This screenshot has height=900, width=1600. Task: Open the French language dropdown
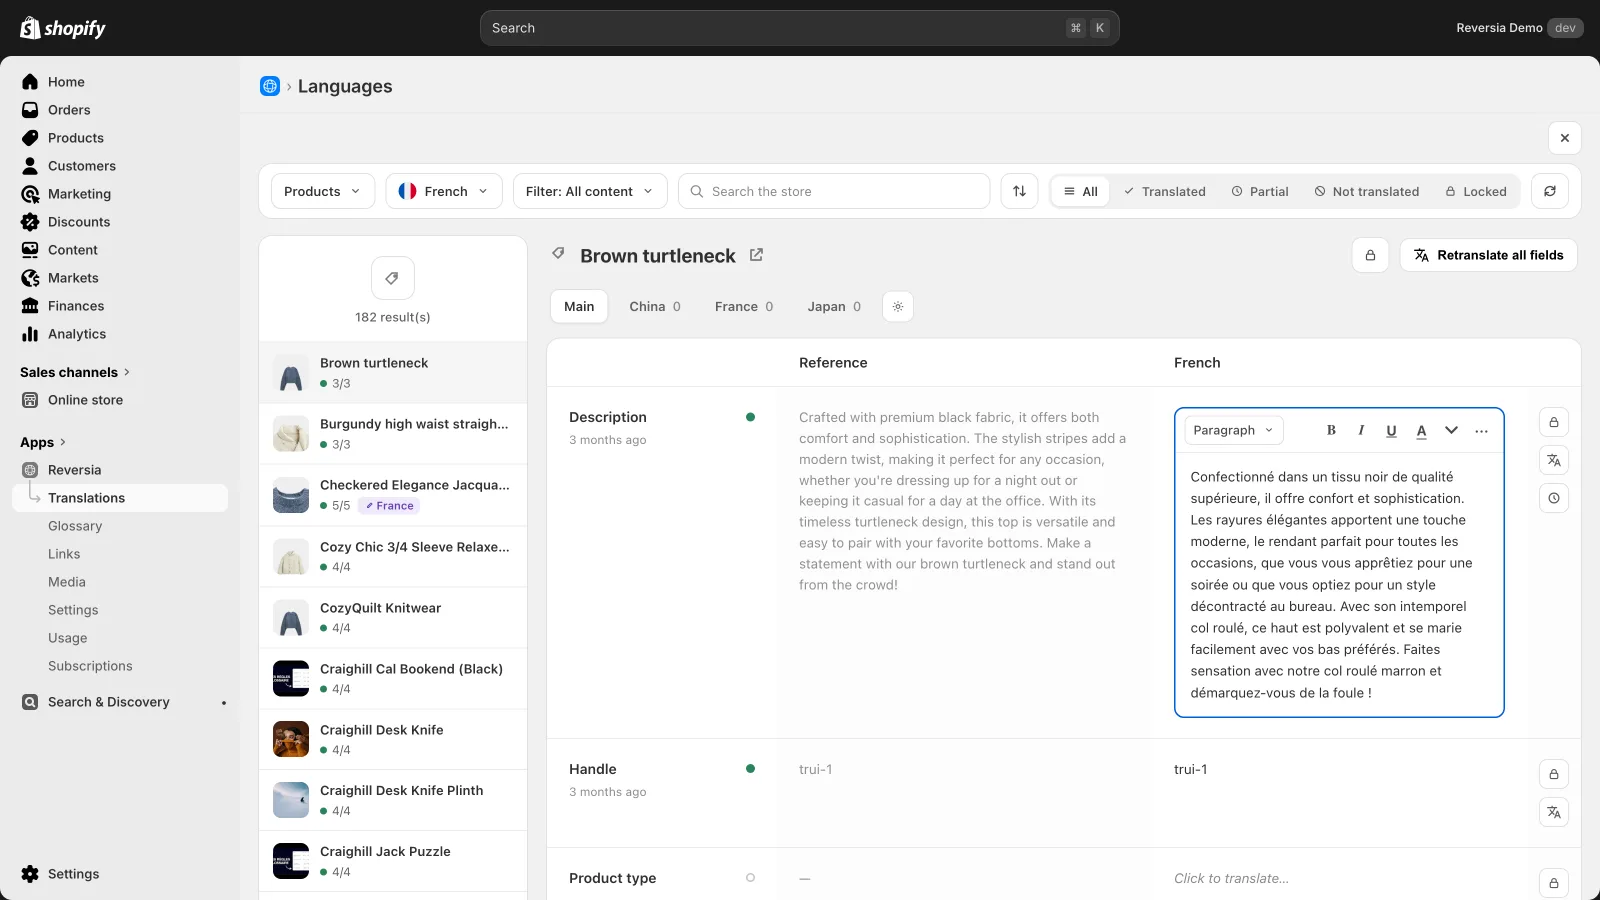tap(443, 191)
